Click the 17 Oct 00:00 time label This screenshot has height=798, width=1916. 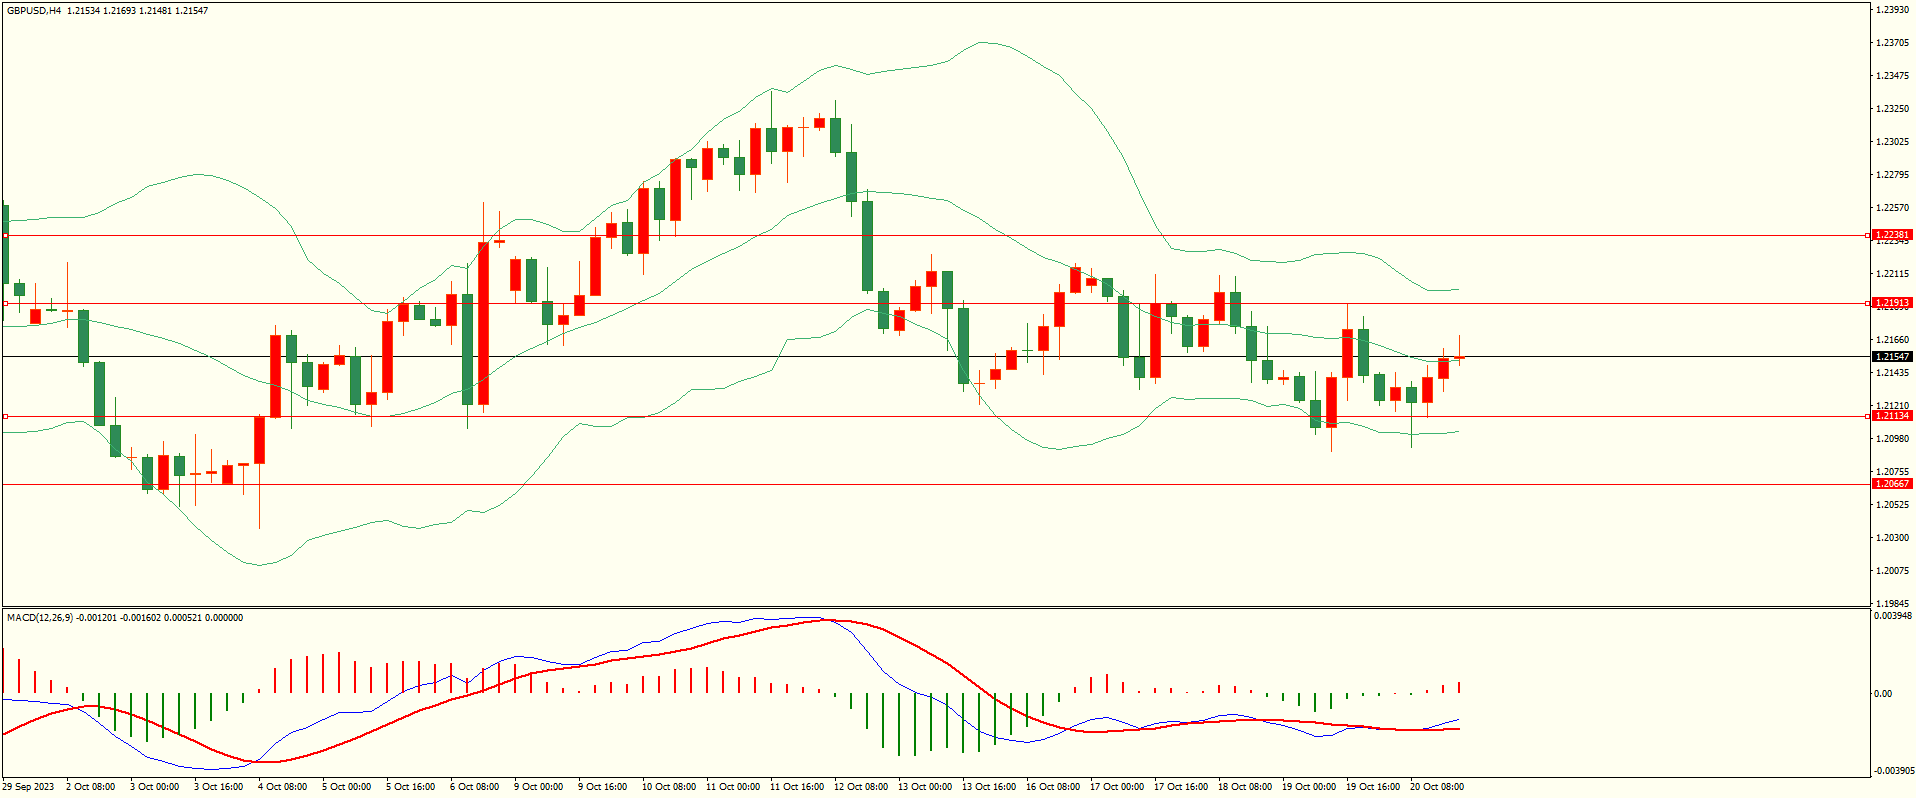1117,787
